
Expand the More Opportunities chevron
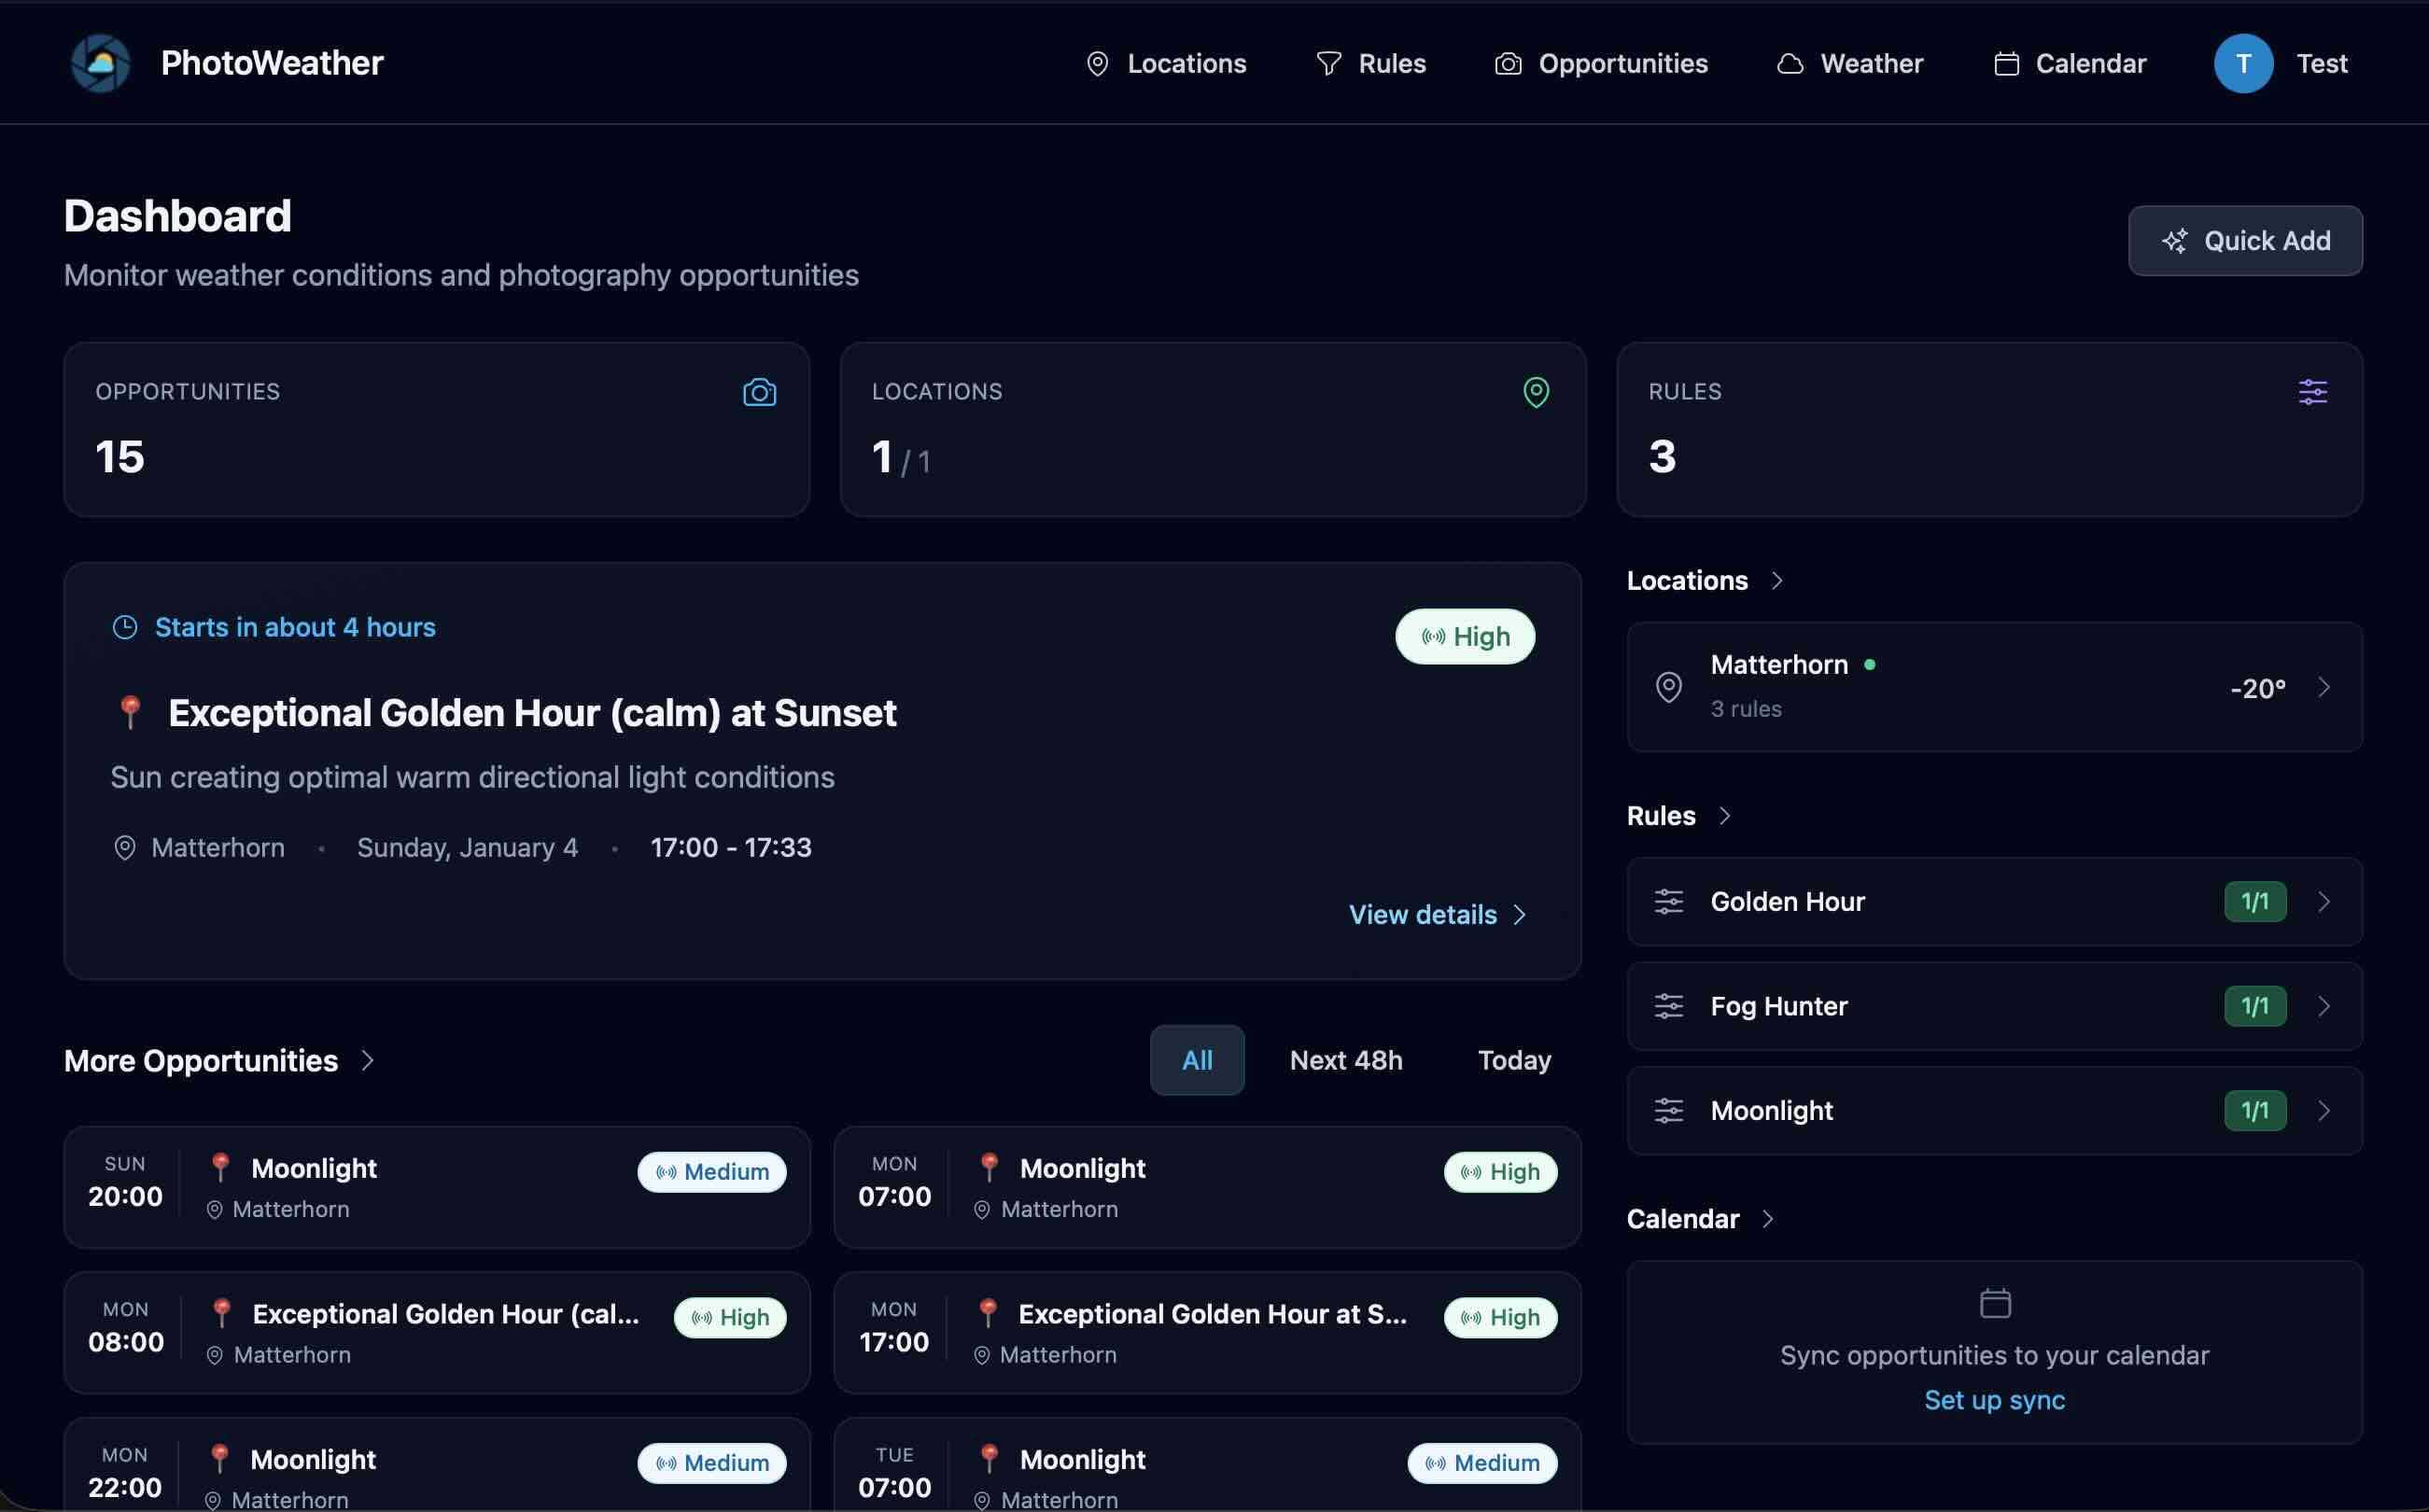point(367,1060)
